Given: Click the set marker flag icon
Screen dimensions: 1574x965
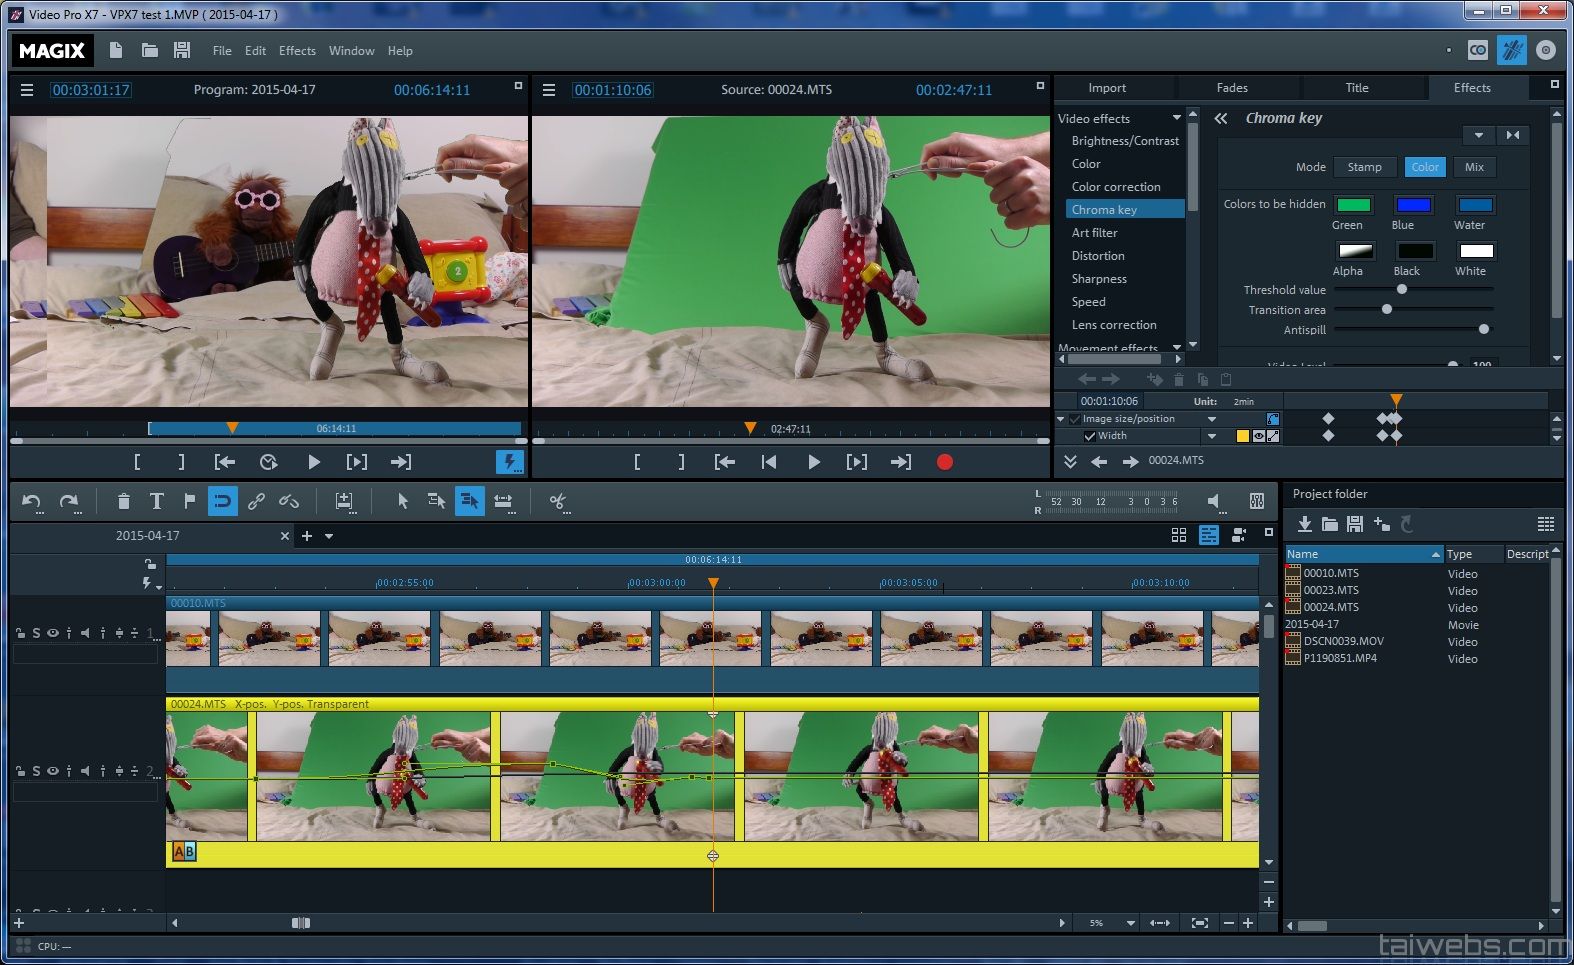Looking at the screenshot, I should click(x=189, y=501).
